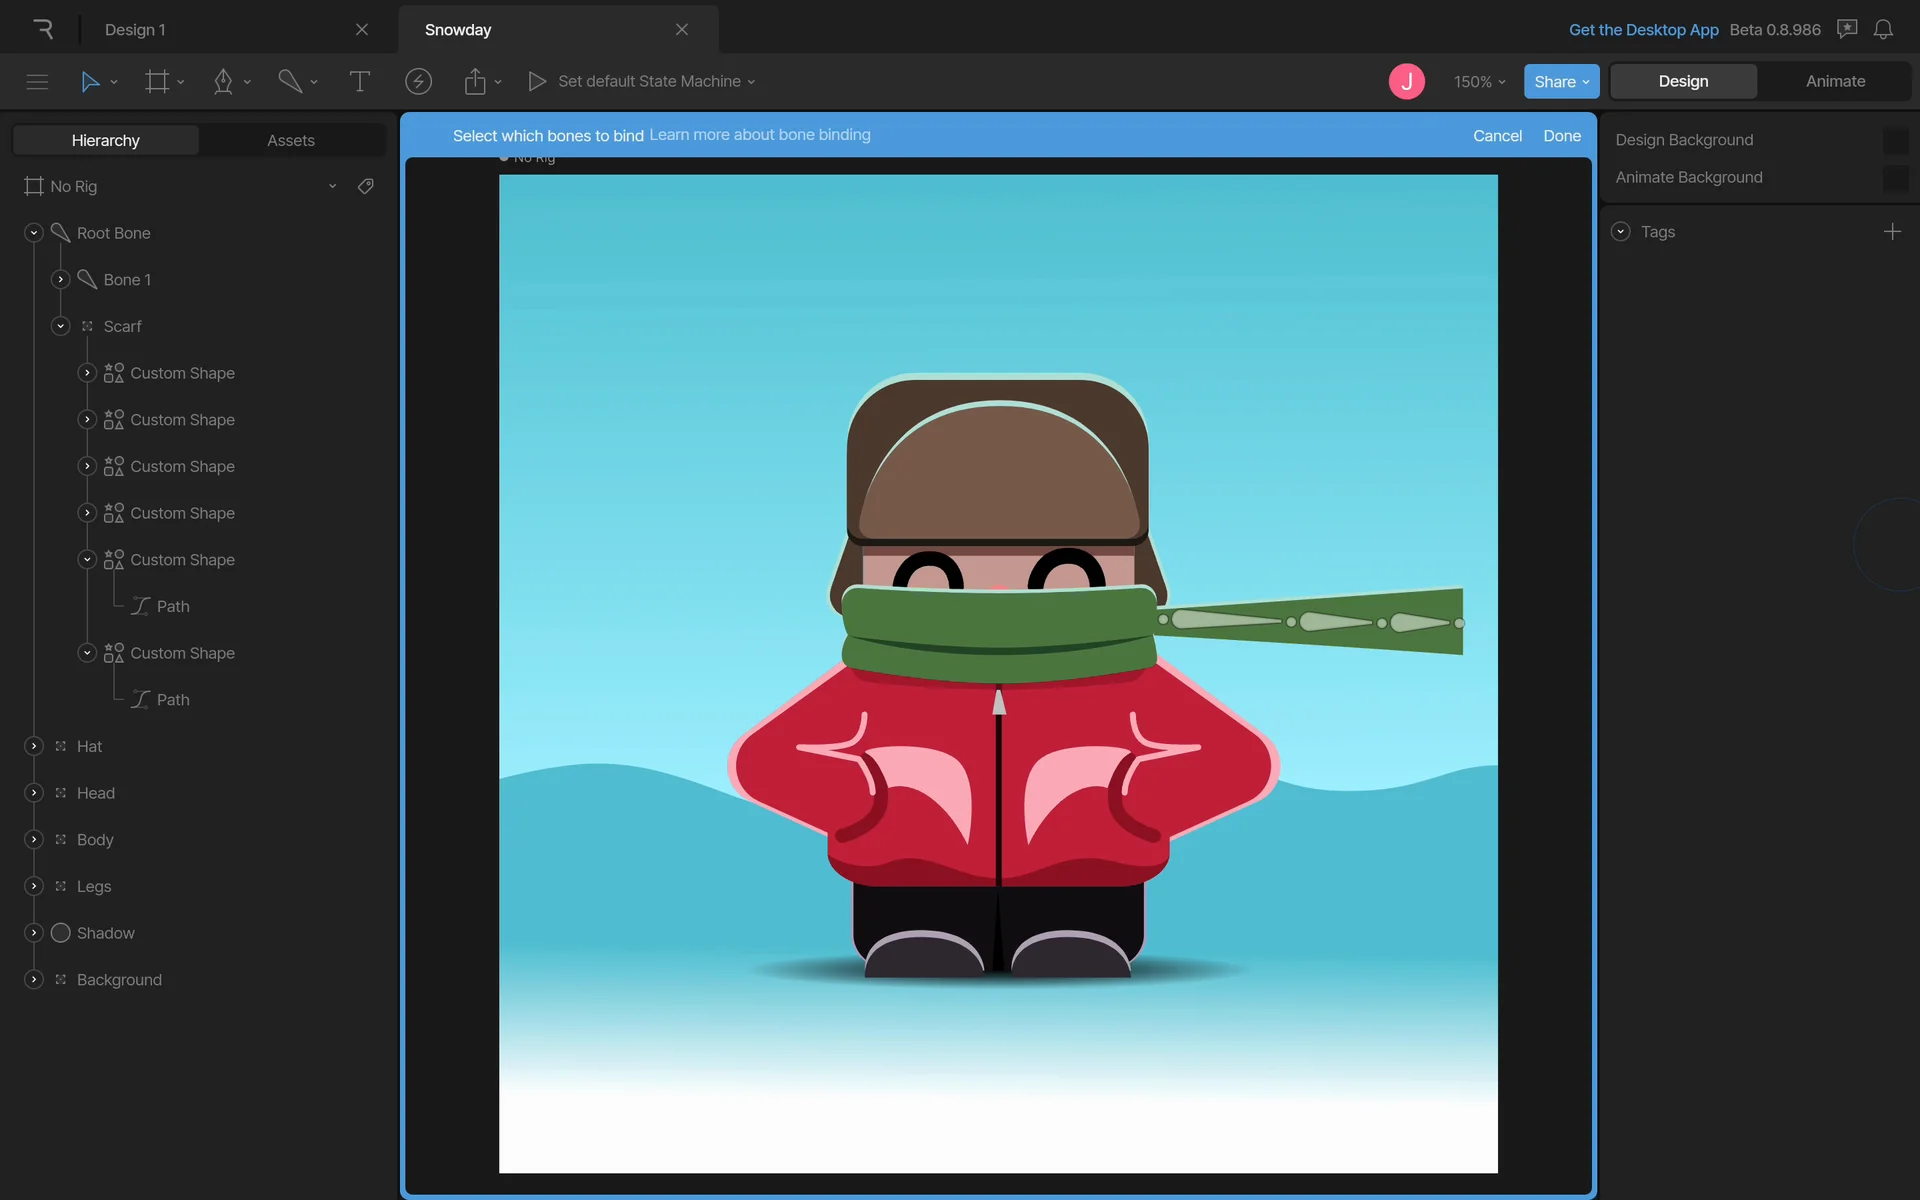Expand the Bone 1 tree item
1920x1200 pixels.
tap(60, 279)
